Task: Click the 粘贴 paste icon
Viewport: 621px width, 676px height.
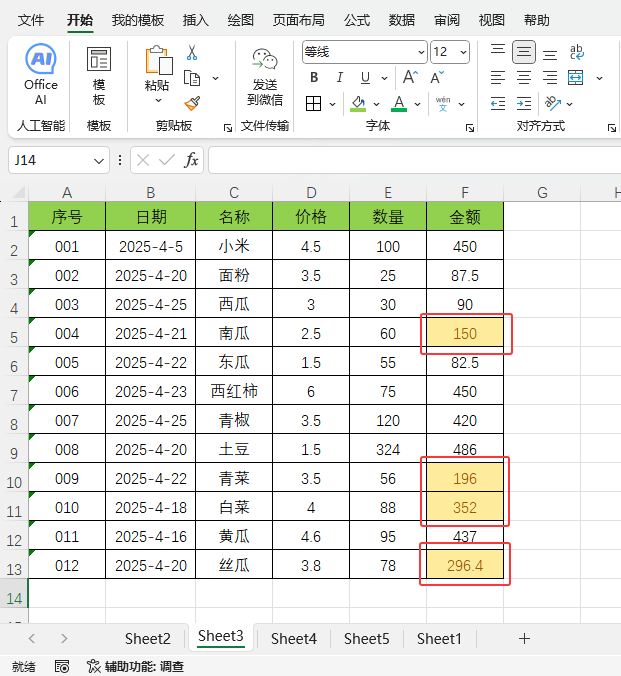Action: (x=158, y=60)
